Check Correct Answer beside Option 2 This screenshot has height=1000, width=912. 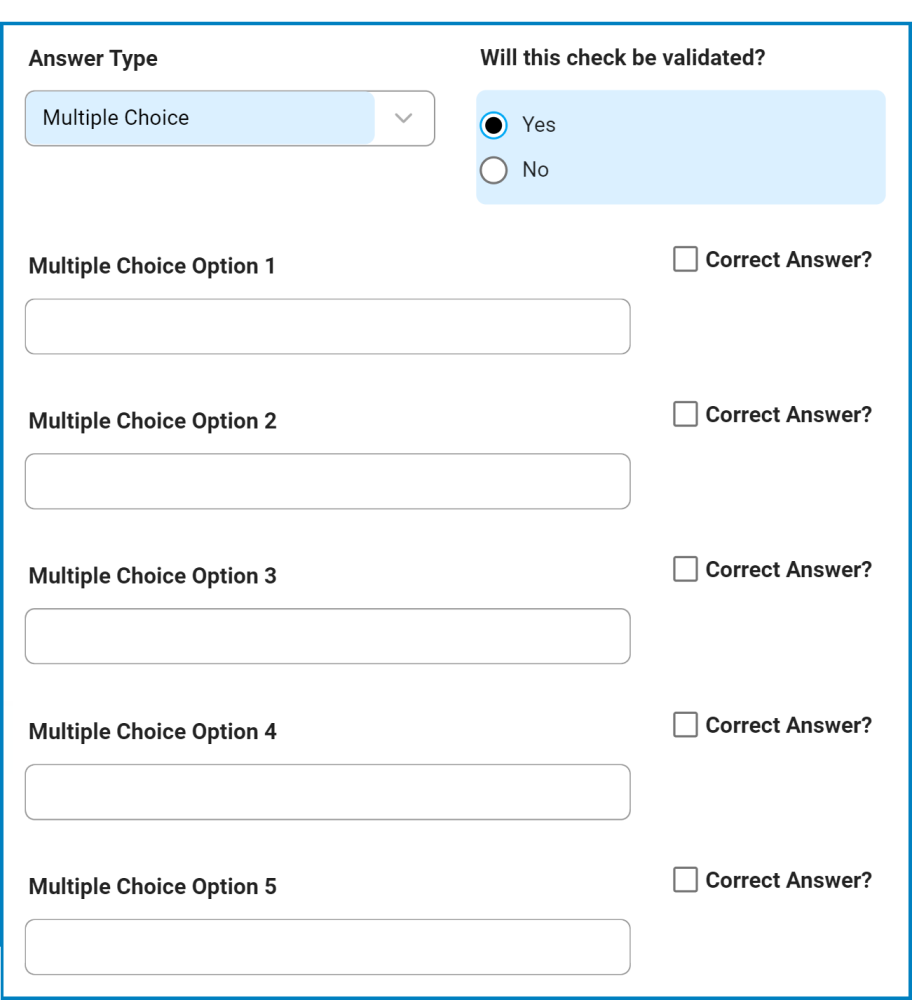pyautogui.click(x=686, y=414)
